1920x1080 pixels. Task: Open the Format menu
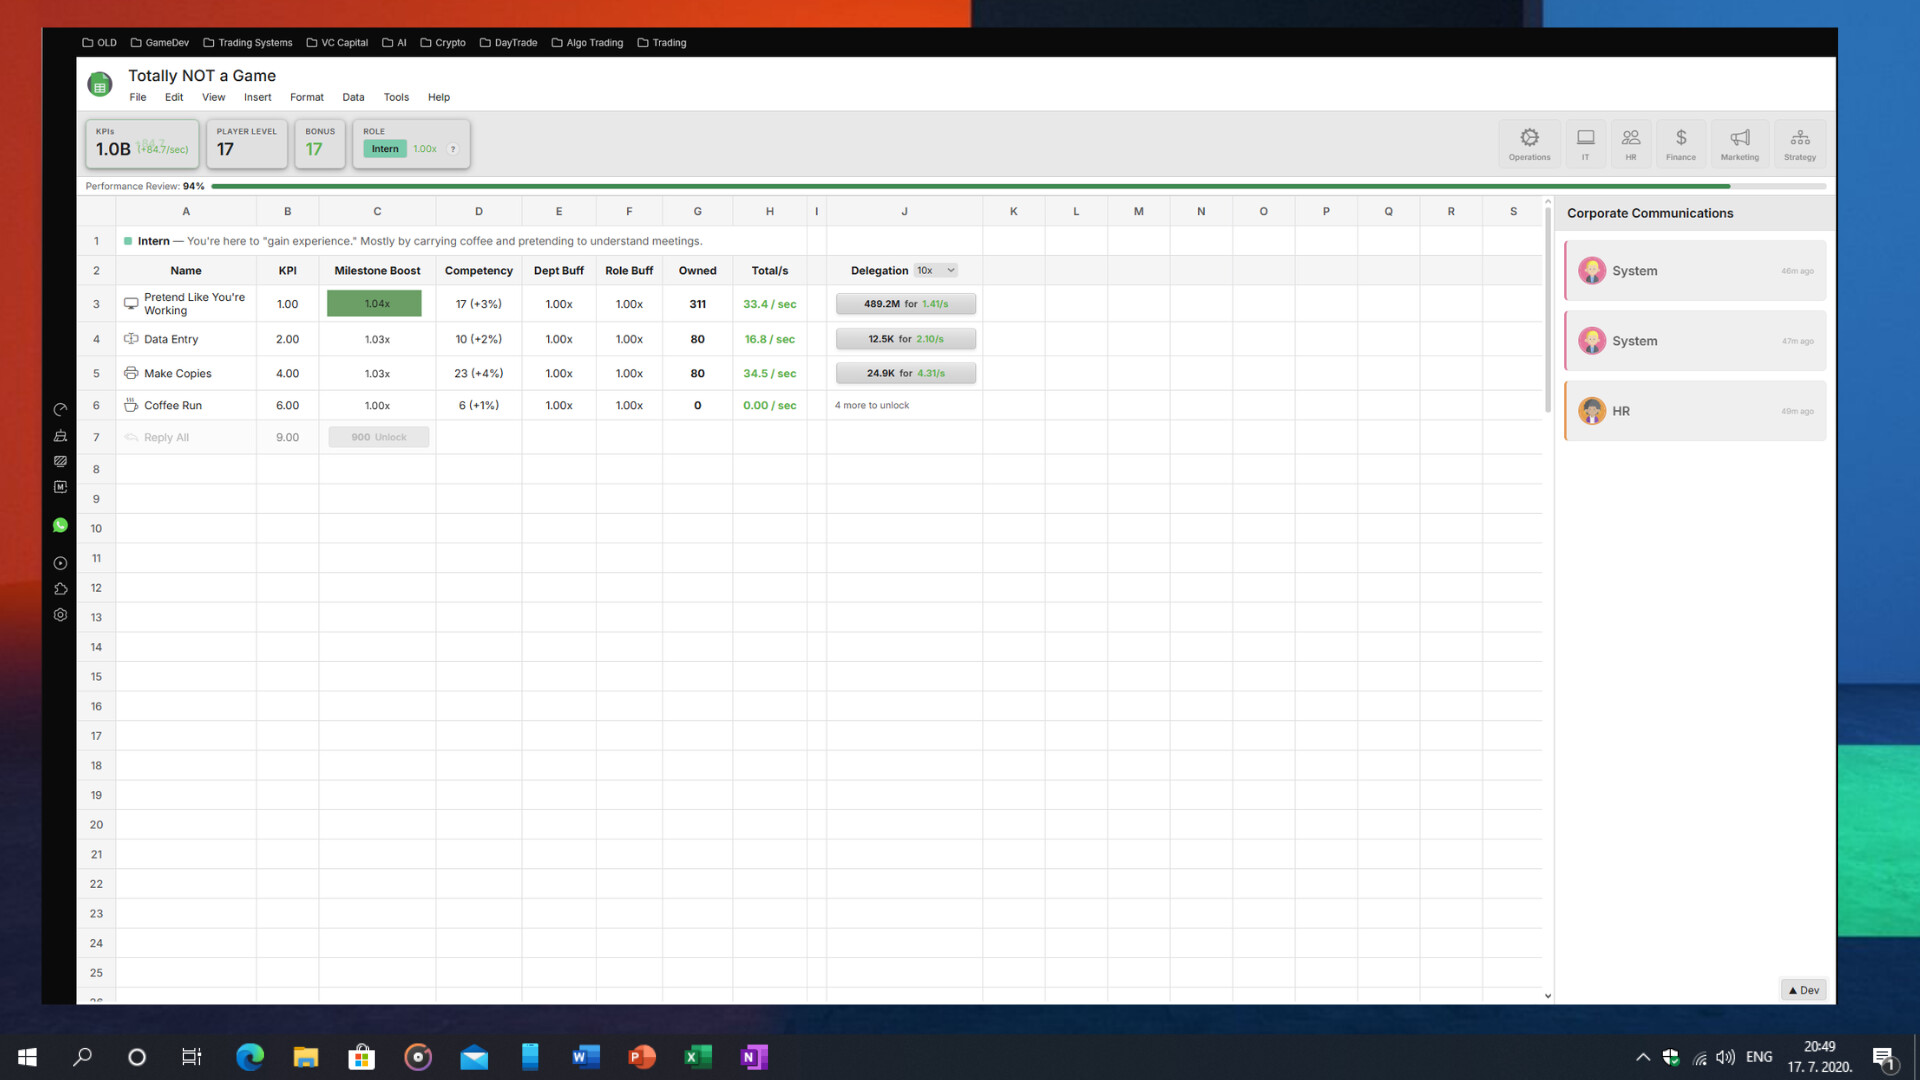(x=306, y=97)
